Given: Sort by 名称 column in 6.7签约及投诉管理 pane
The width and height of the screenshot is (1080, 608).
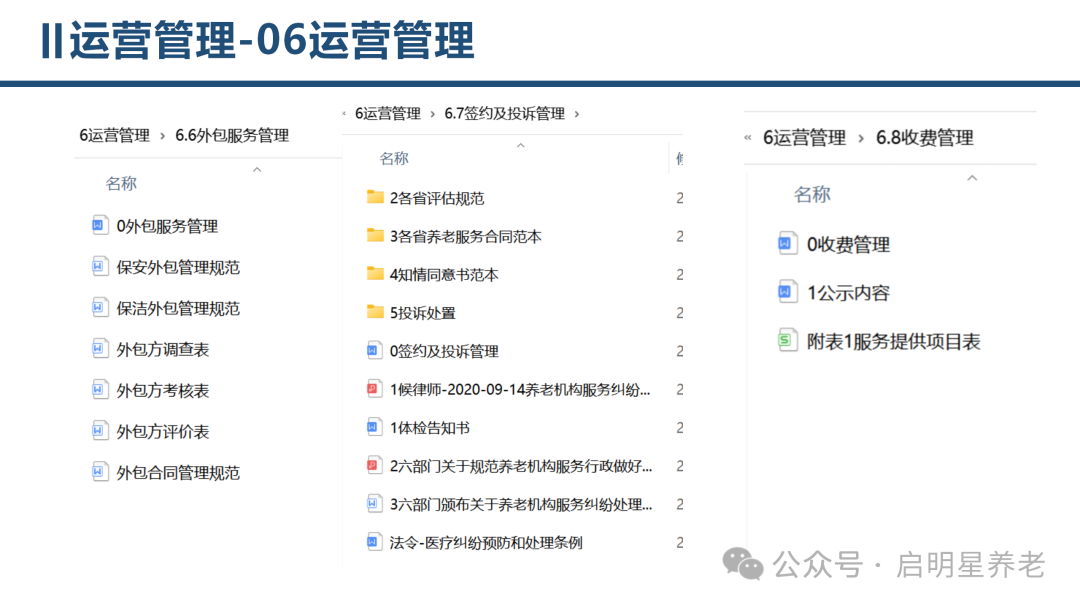Looking at the screenshot, I should [x=394, y=159].
